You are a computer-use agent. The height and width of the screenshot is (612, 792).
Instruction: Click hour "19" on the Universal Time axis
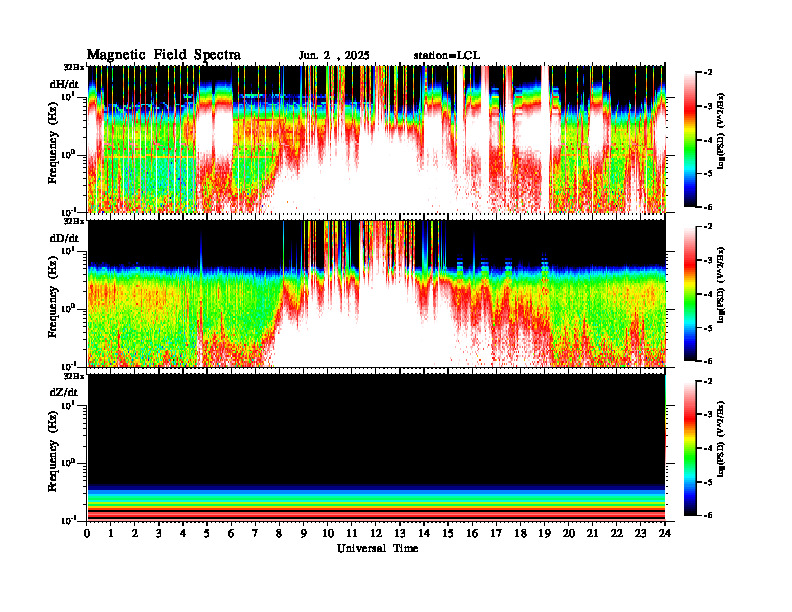point(544,534)
